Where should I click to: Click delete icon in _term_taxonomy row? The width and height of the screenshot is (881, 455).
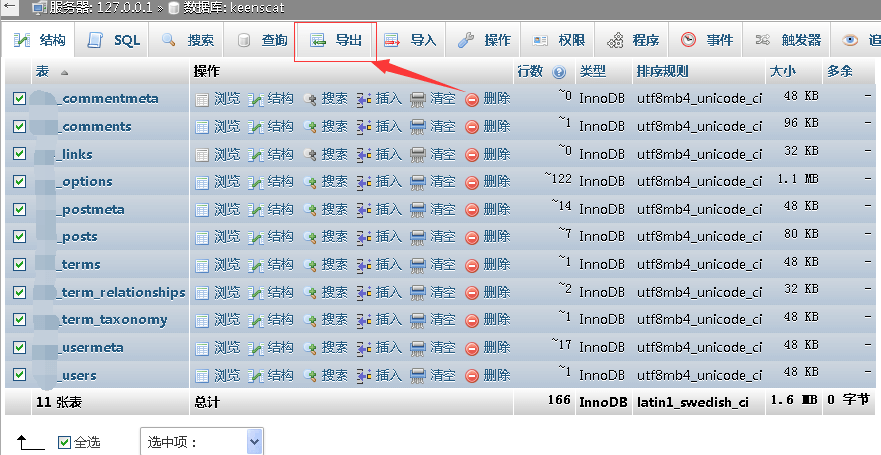[x=472, y=321]
